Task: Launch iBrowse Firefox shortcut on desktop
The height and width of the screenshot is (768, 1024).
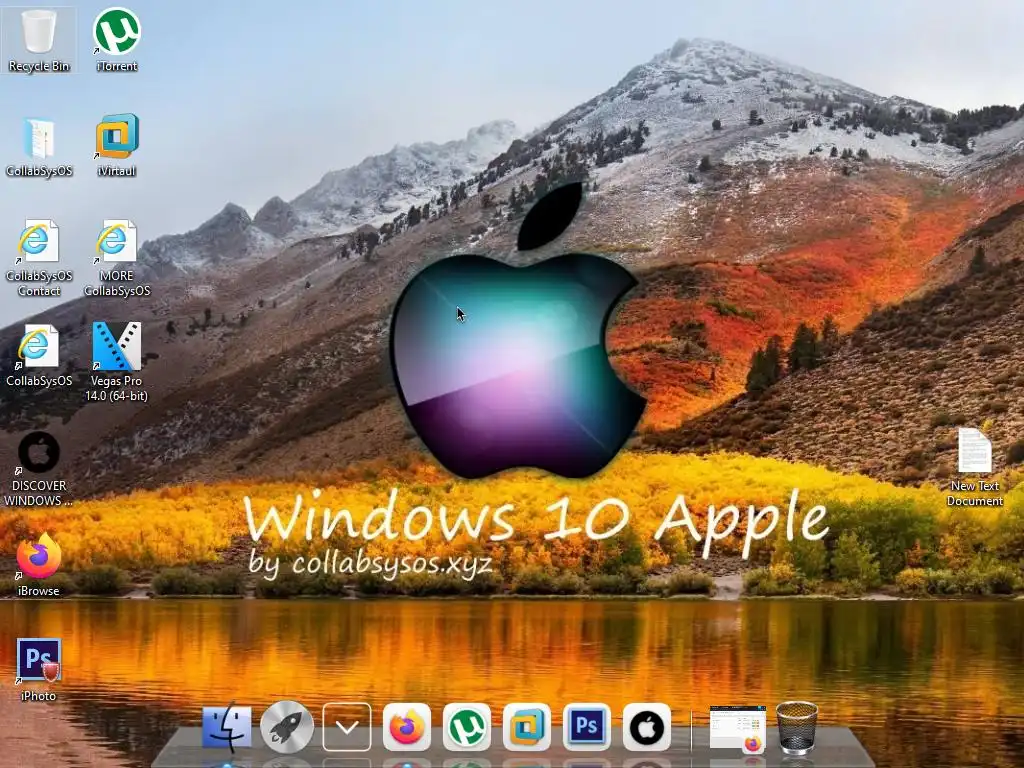Action: click(39, 565)
